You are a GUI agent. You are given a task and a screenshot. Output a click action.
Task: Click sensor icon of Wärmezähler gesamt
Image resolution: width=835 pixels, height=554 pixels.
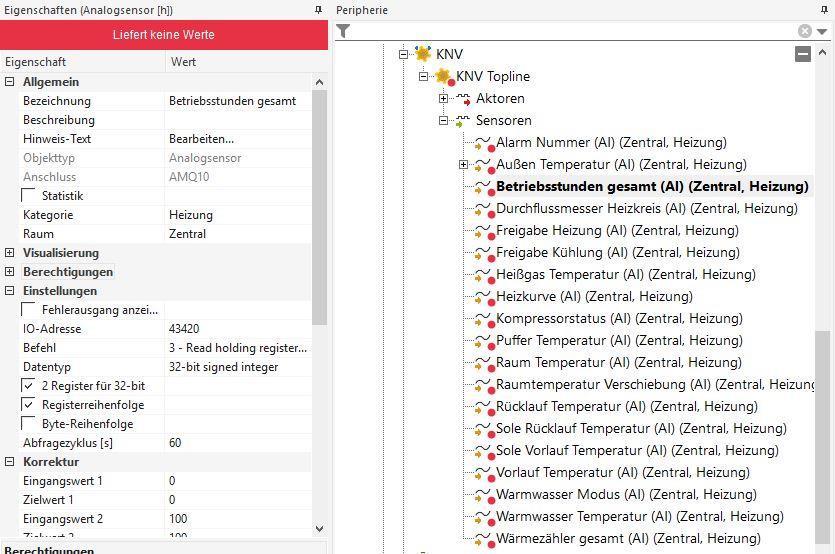click(x=484, y=540)
